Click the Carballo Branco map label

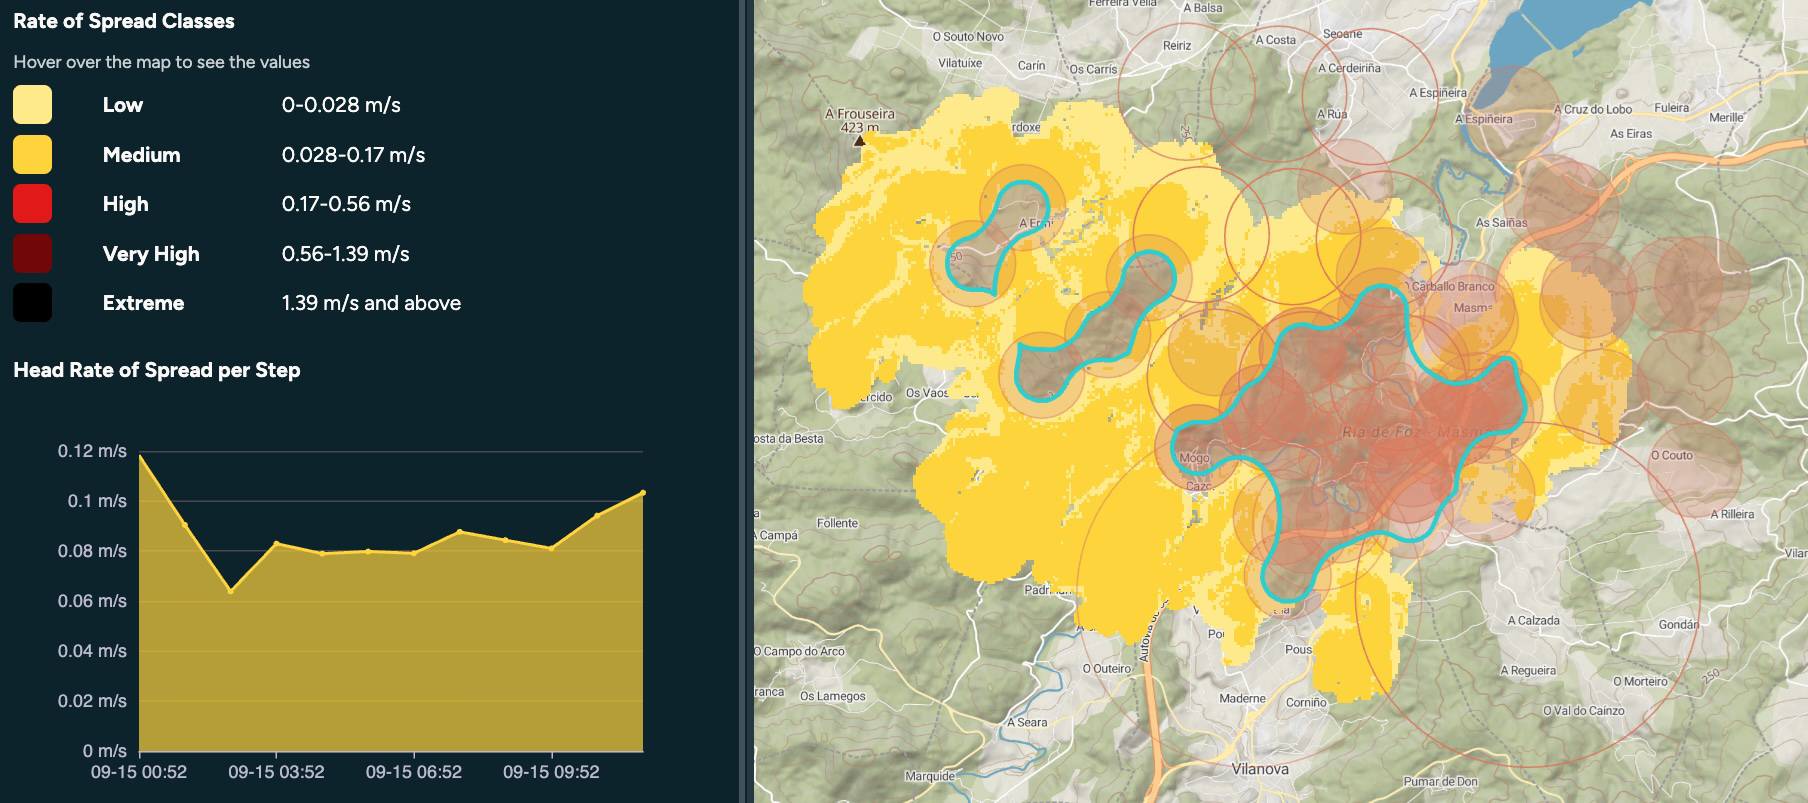coord(1453,287)
